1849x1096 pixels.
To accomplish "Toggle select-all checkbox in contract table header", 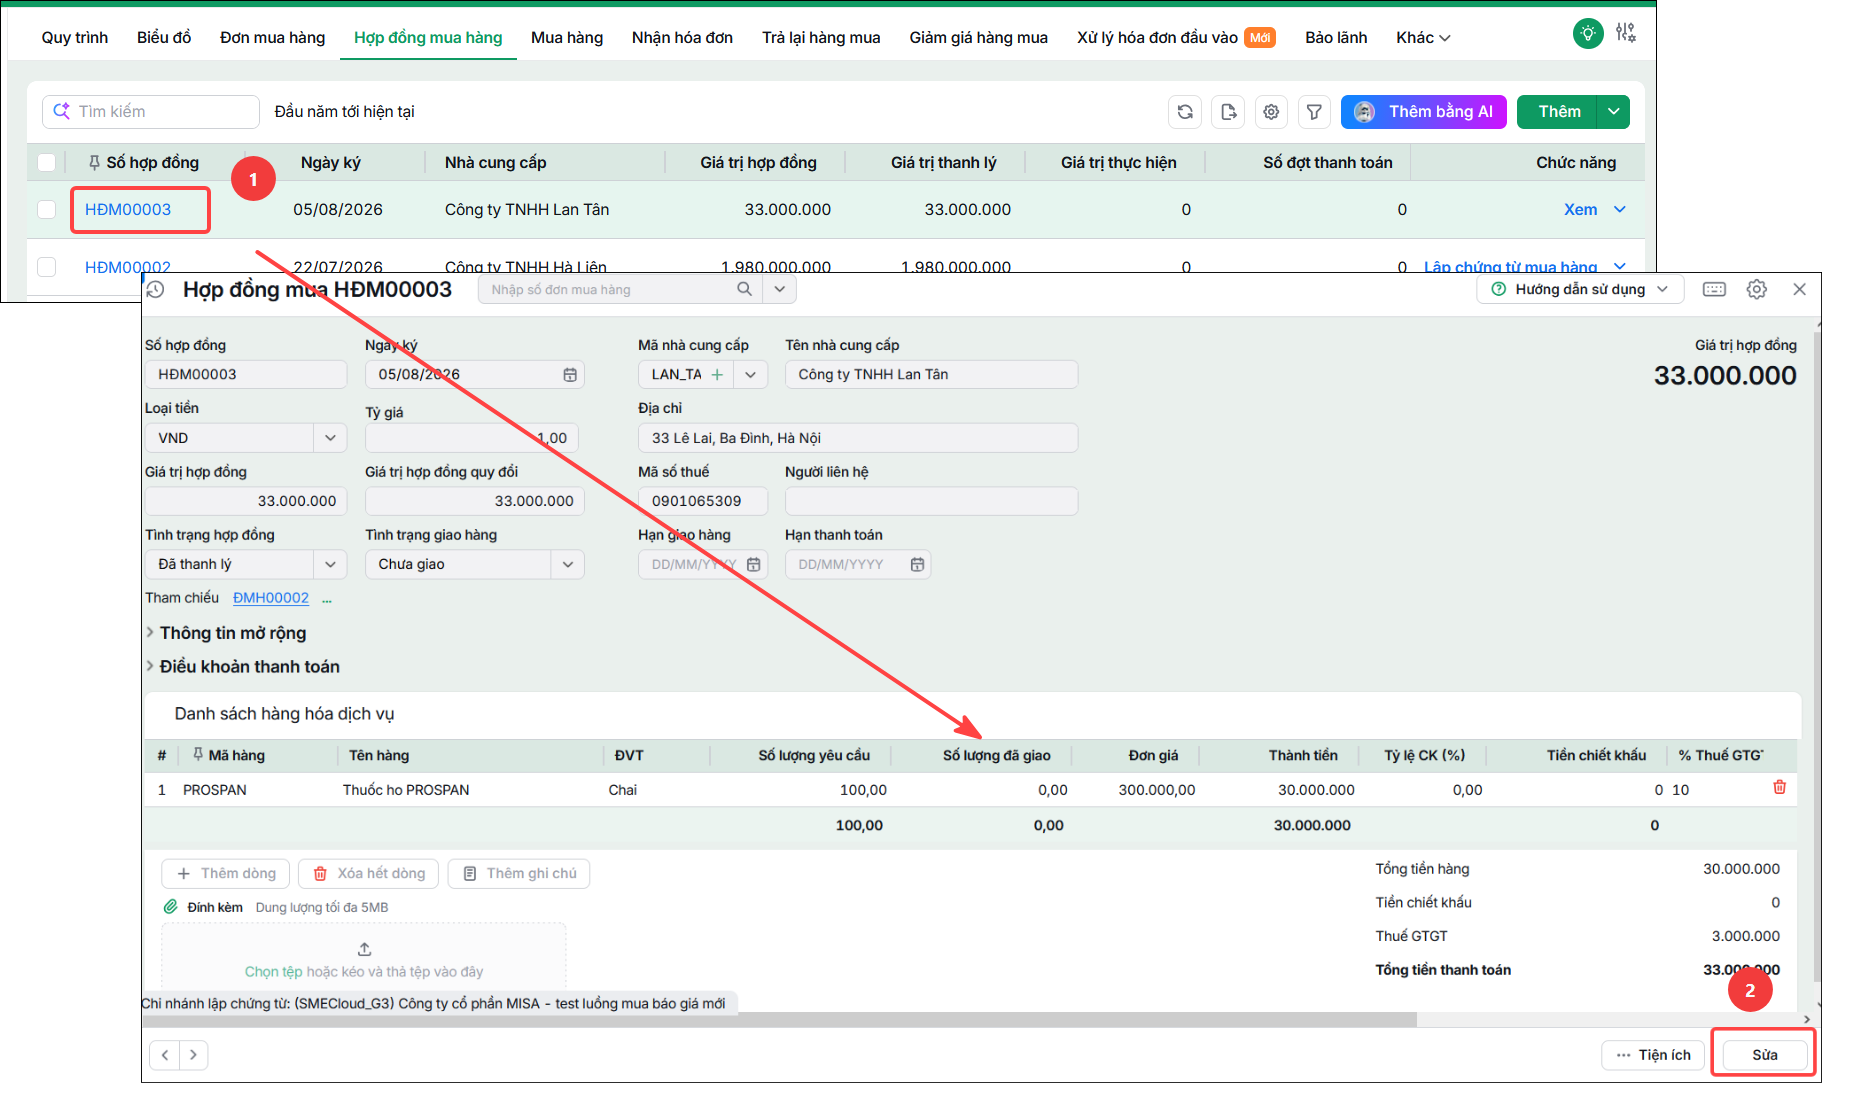I will [x=46, y=162].
